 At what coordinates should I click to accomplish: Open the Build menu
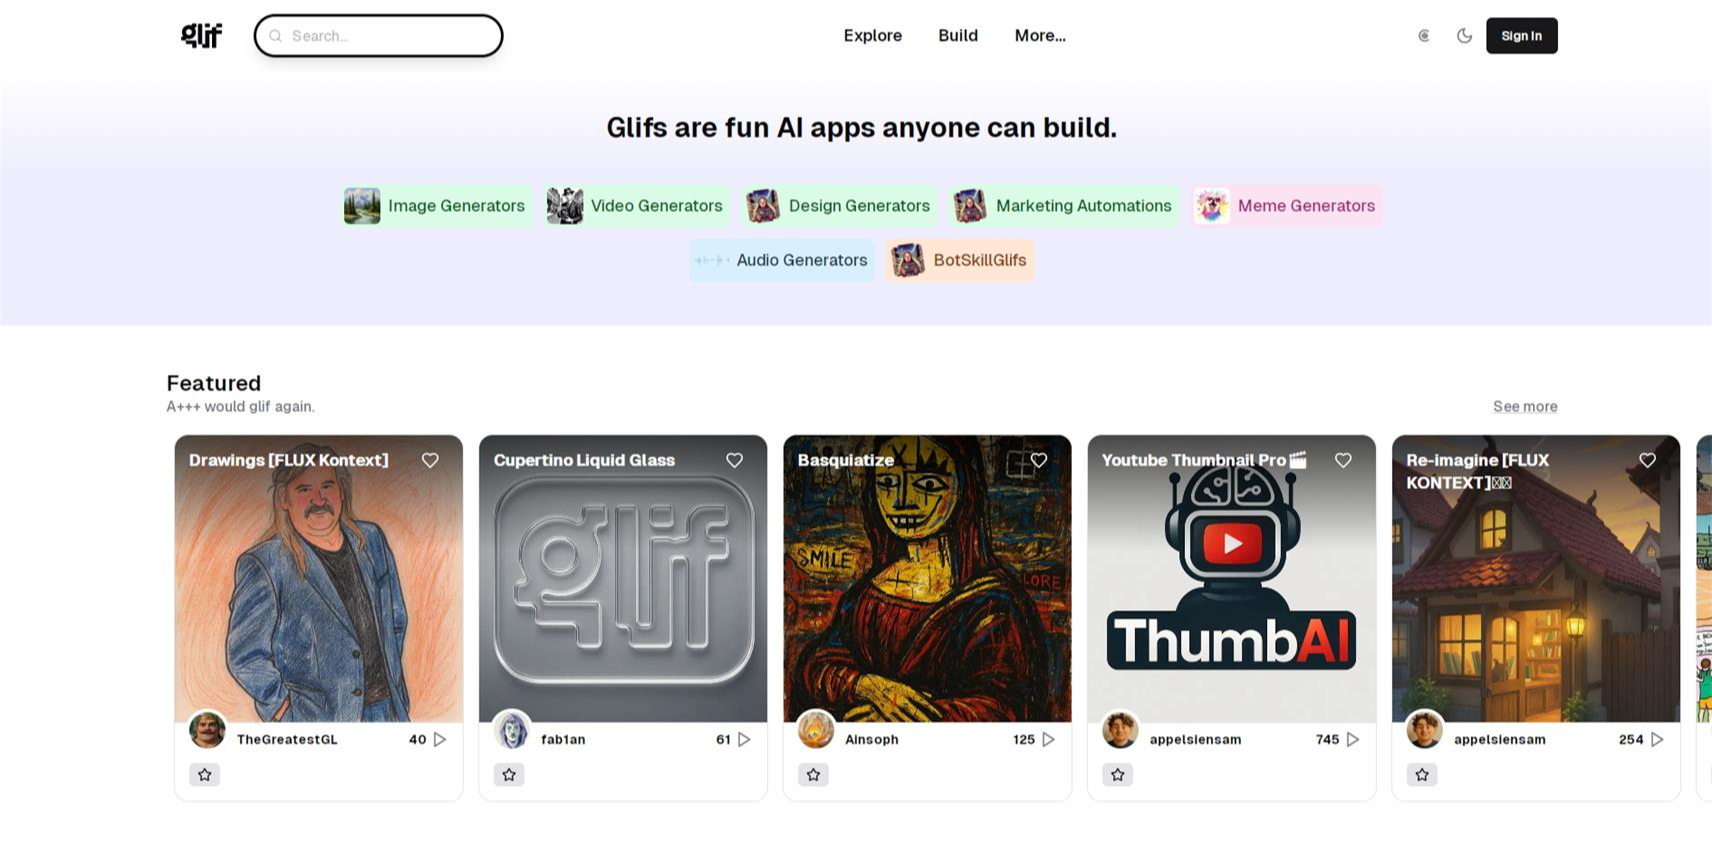pos(958,36)
